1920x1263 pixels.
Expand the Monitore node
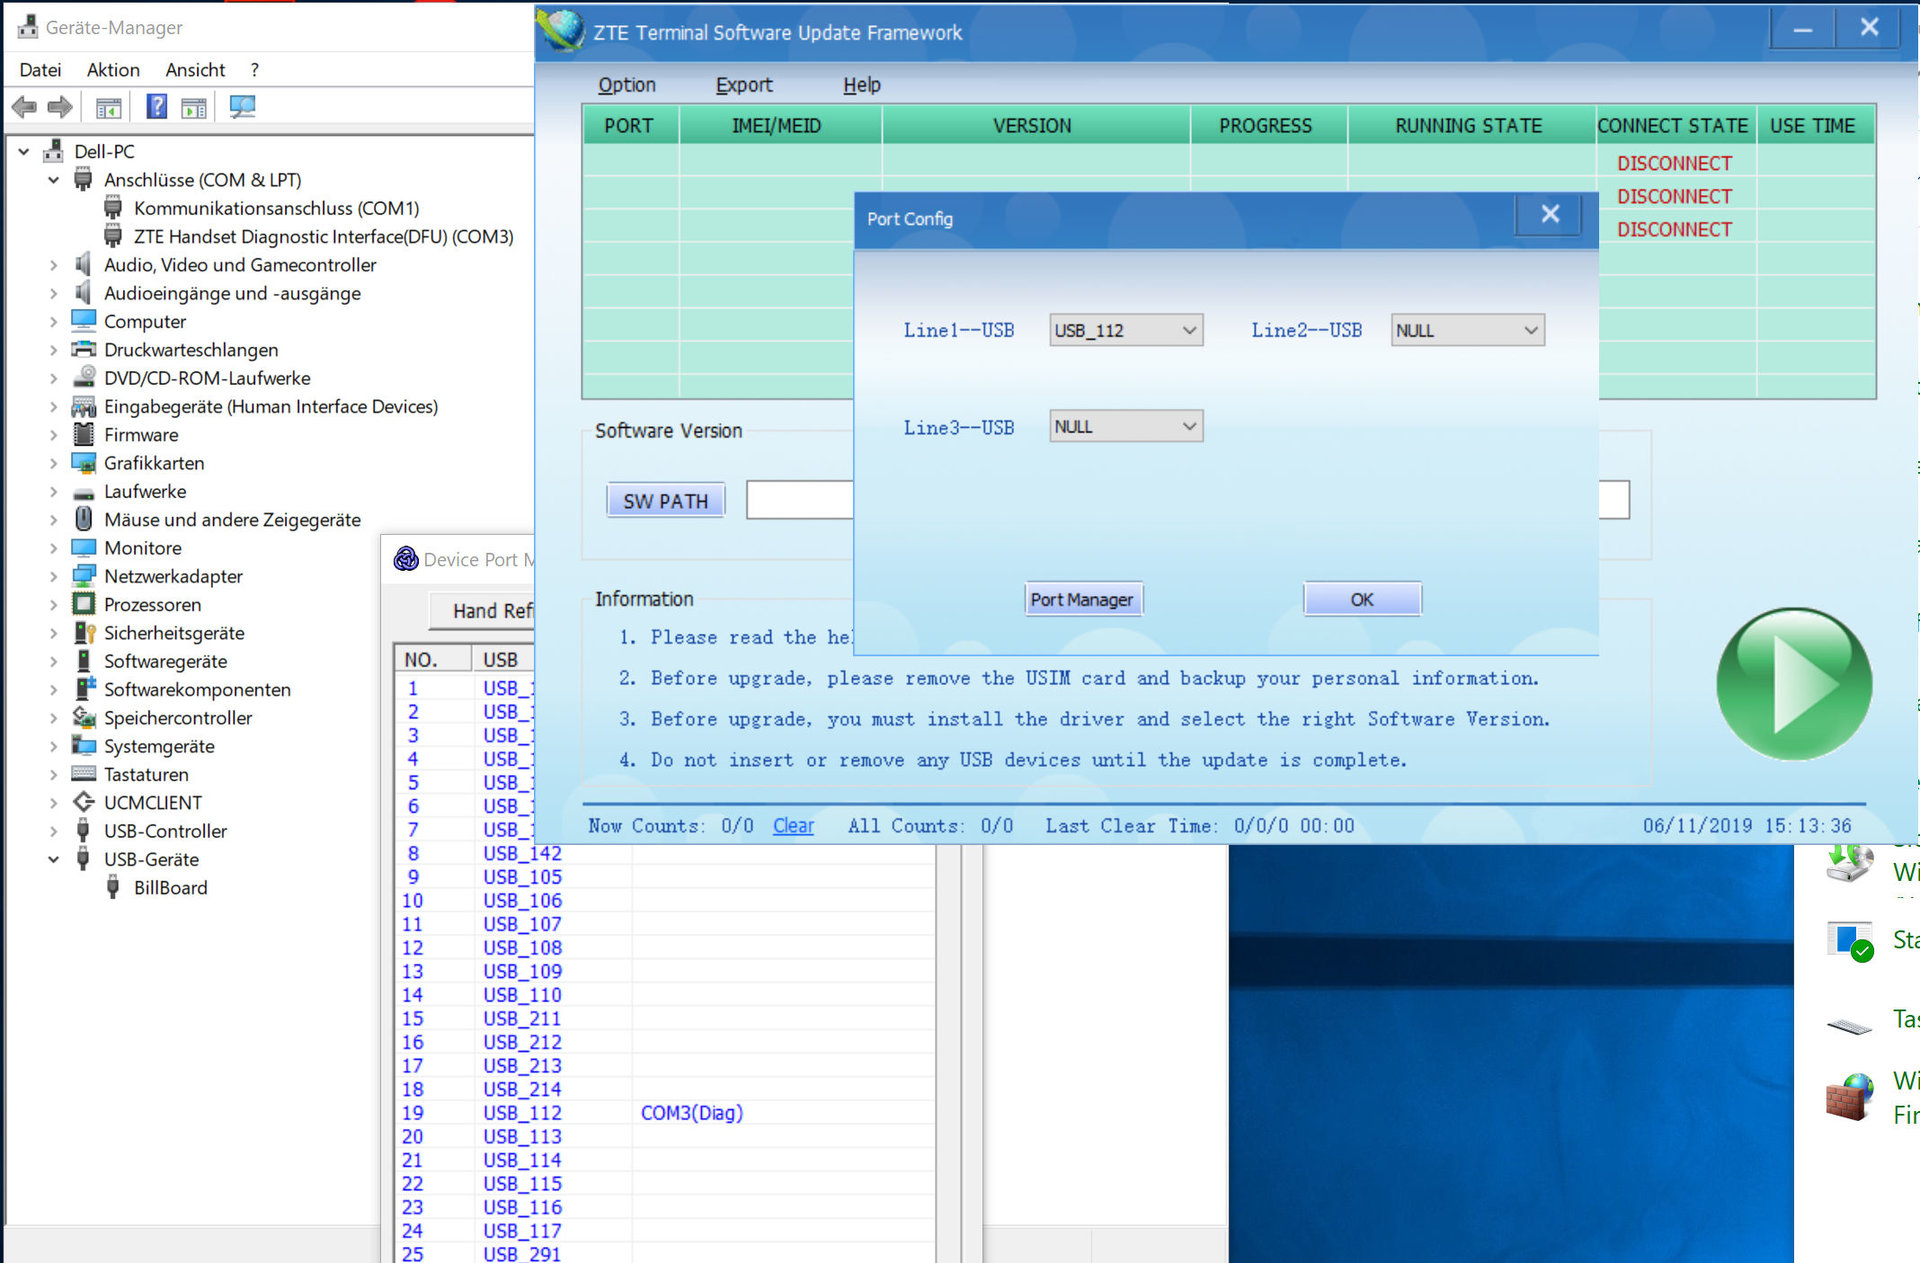[x=54, y=548]
